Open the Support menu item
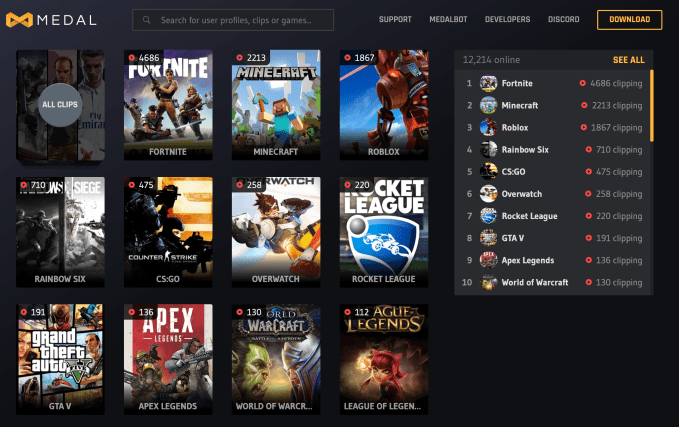Image resolution: width=679 pixels, height=427 pixels. pyautogui.click(x=395, y=19)
